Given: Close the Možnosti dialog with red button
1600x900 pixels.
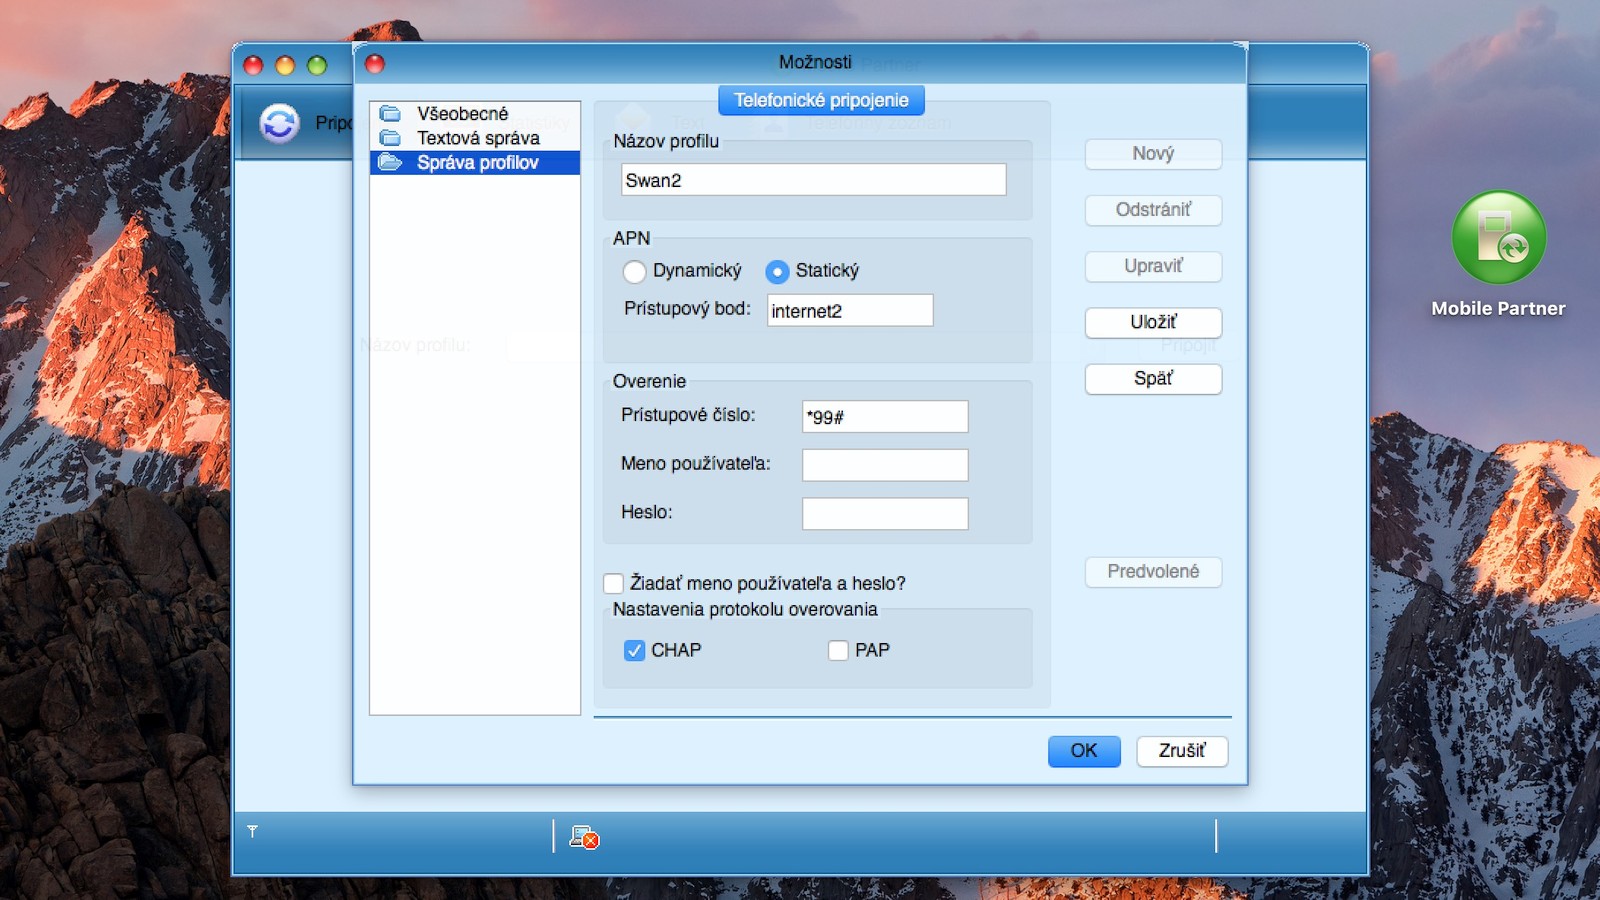Looking at the screenshot, I should (375, 64).
